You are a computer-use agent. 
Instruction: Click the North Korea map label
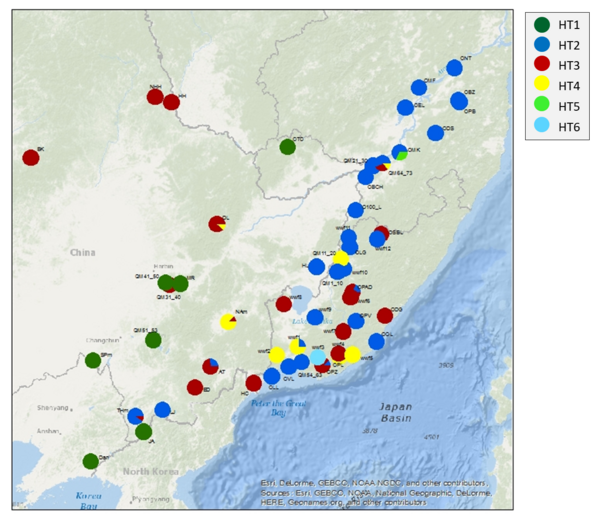click(x=148, y=471)
